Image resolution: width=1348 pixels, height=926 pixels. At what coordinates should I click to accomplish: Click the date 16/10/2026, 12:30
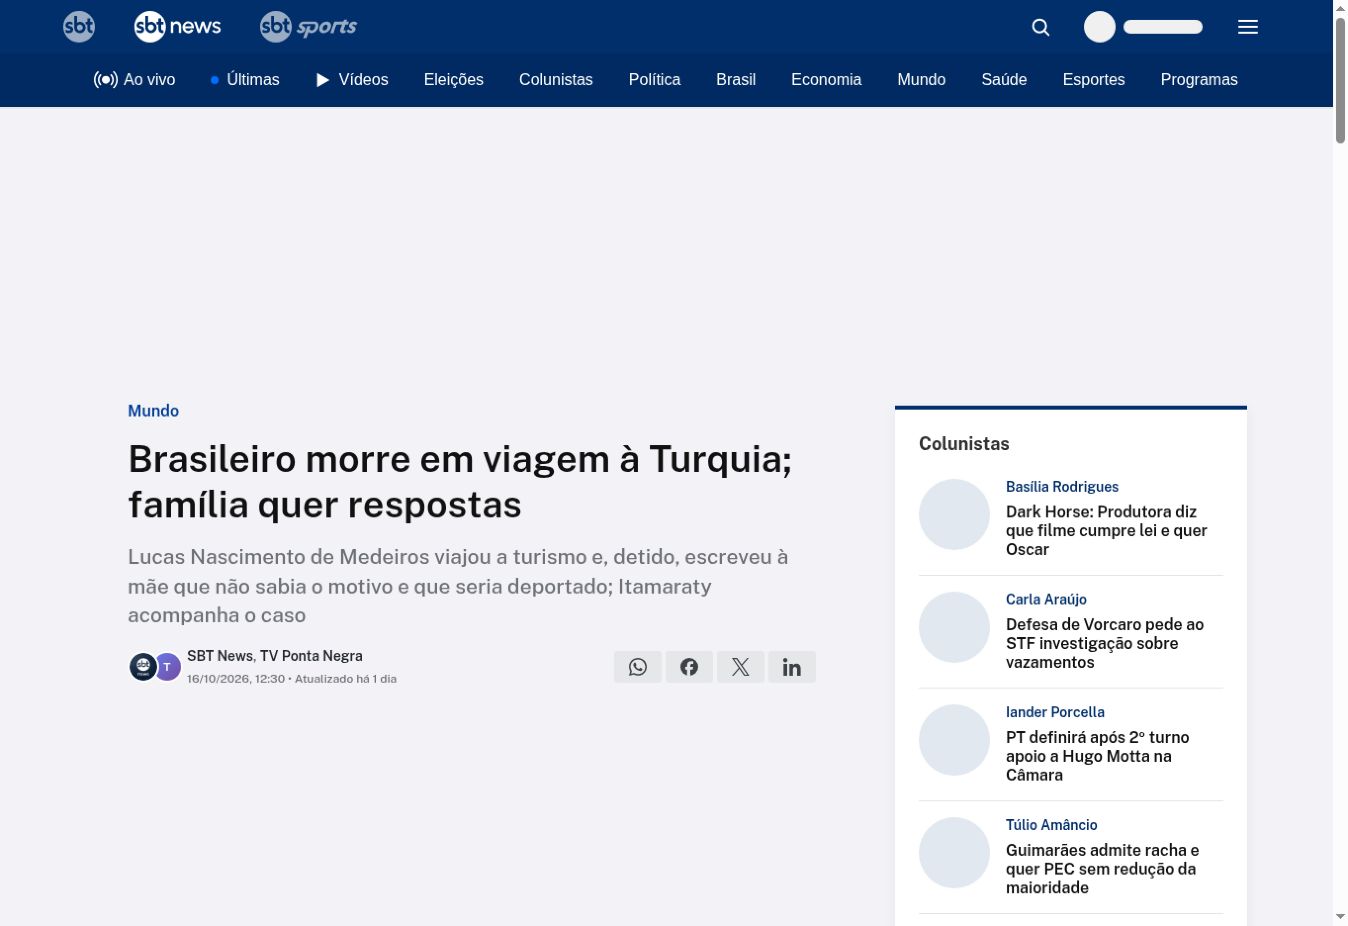(x=236, y=679)
